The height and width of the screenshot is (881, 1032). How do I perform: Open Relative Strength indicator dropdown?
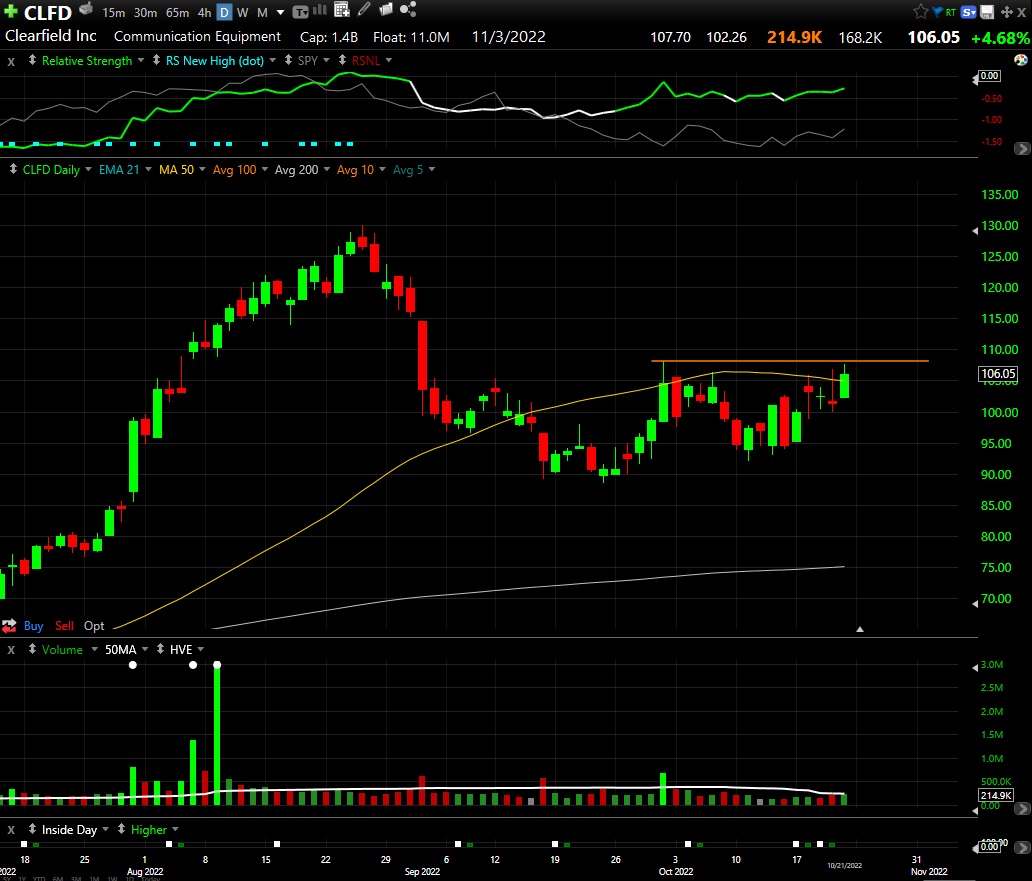(x=141, y=60)
